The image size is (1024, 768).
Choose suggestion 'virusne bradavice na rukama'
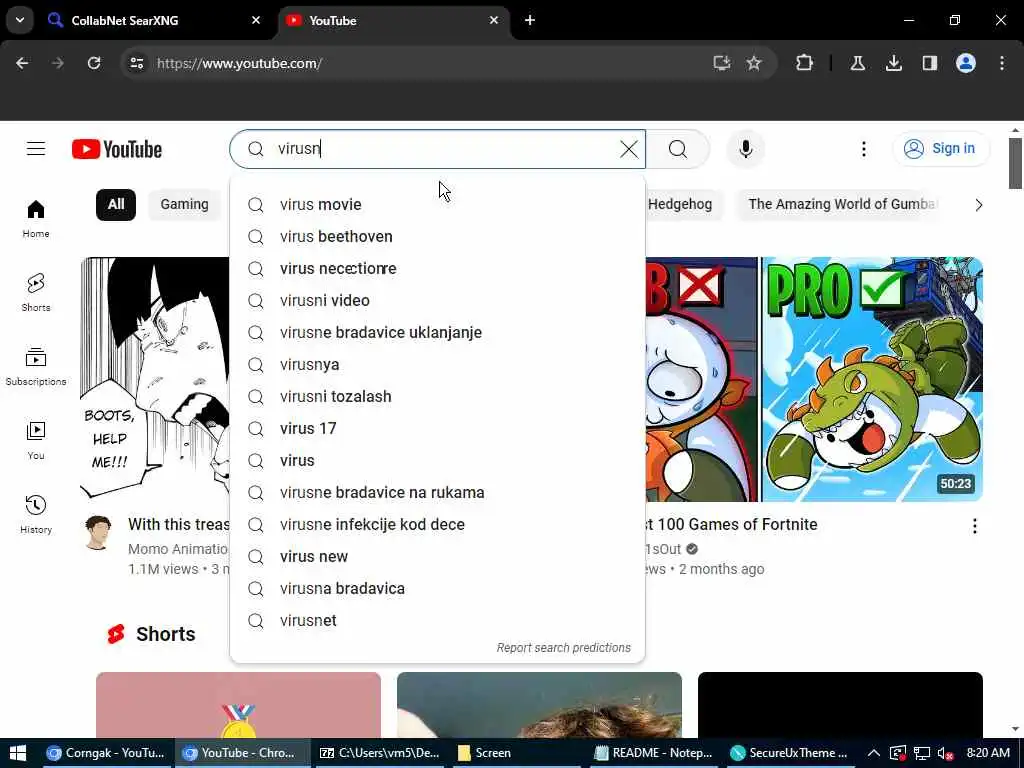[438, 492]
